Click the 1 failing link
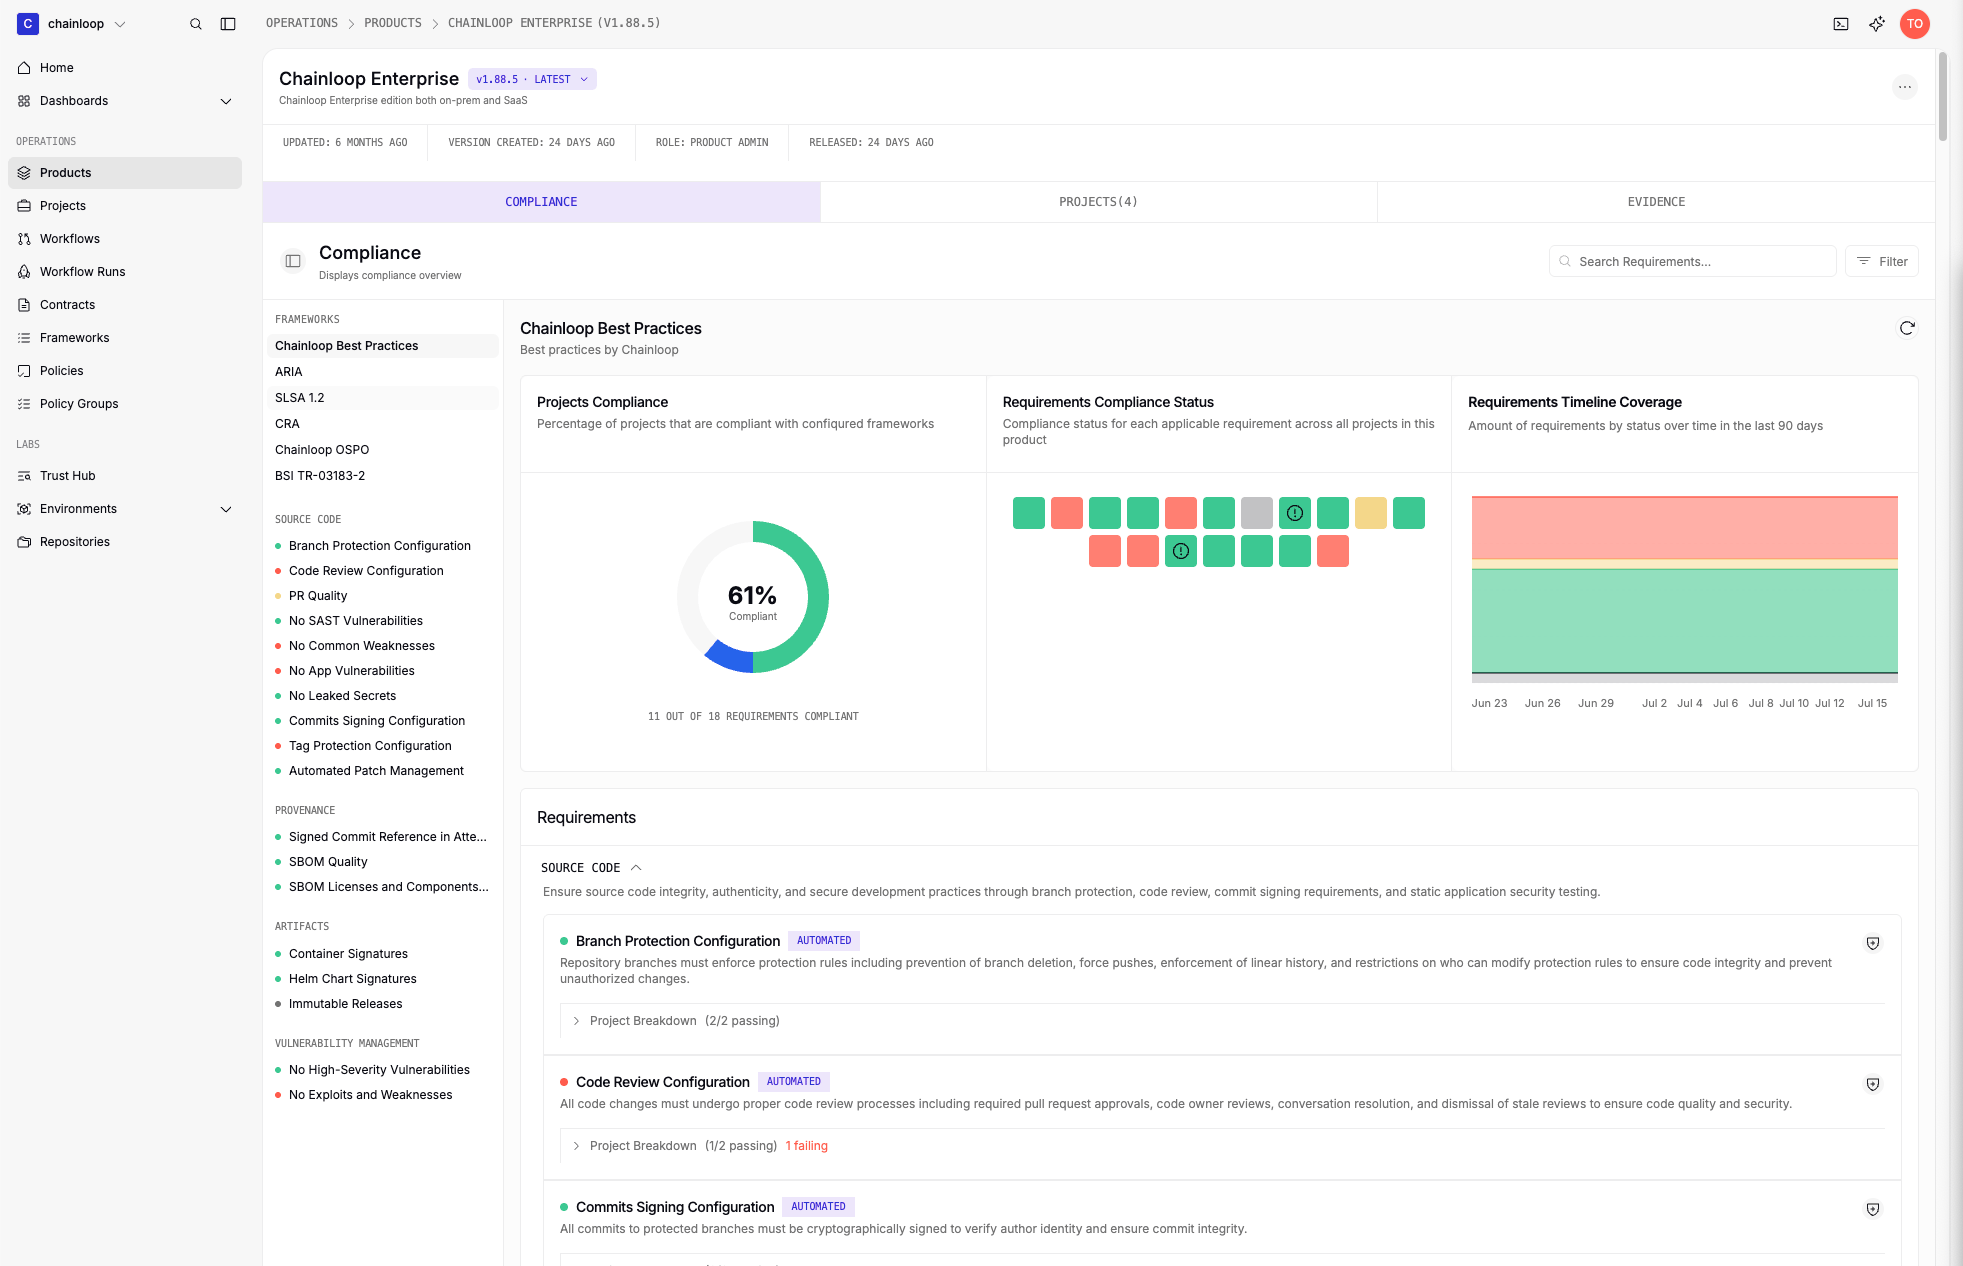1963x1266 pixels. click(x=806, y=1146)
